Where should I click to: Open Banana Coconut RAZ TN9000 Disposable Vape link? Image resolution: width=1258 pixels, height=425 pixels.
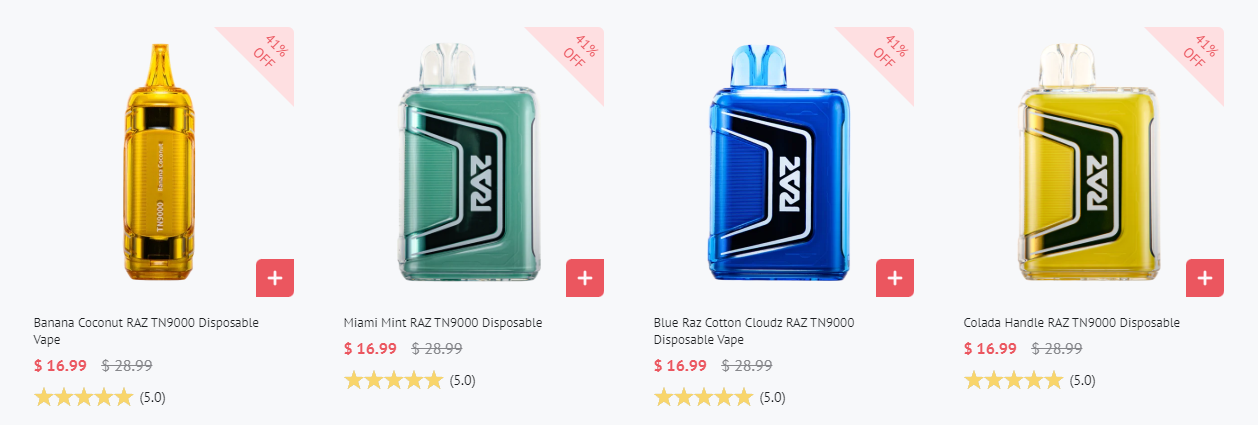pyautogui.click(x=146, y=331)
